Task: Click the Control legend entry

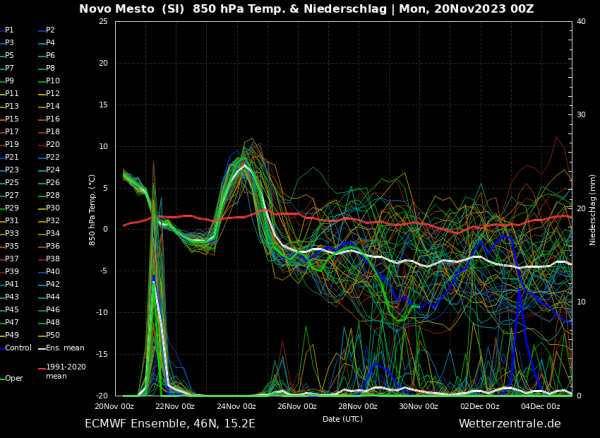Action: coord(16,348)
